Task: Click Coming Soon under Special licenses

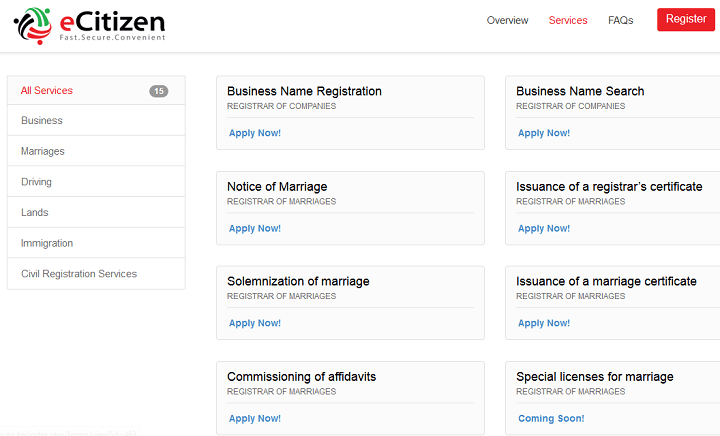Action: coord(551,419)
